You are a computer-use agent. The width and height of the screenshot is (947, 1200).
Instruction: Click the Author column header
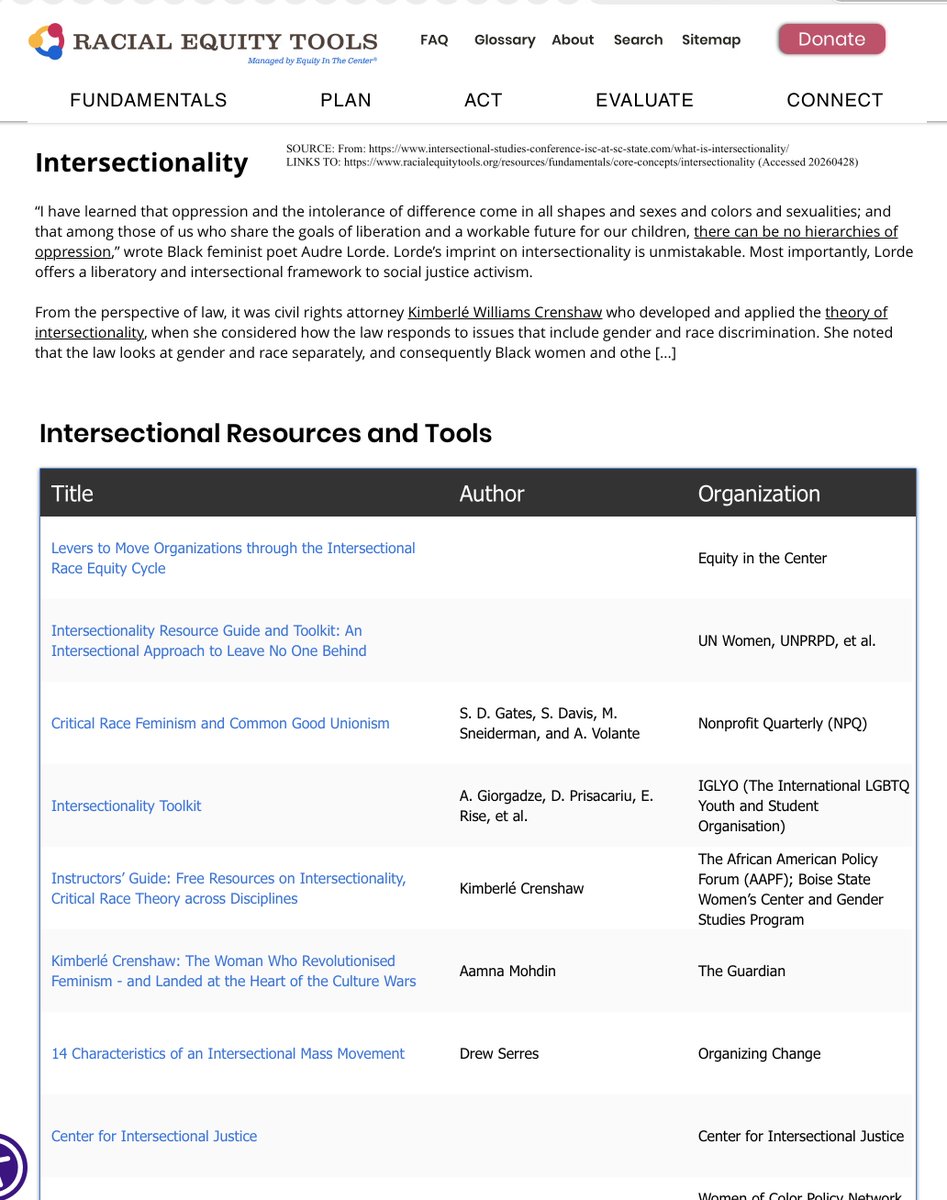click(492, 493)
